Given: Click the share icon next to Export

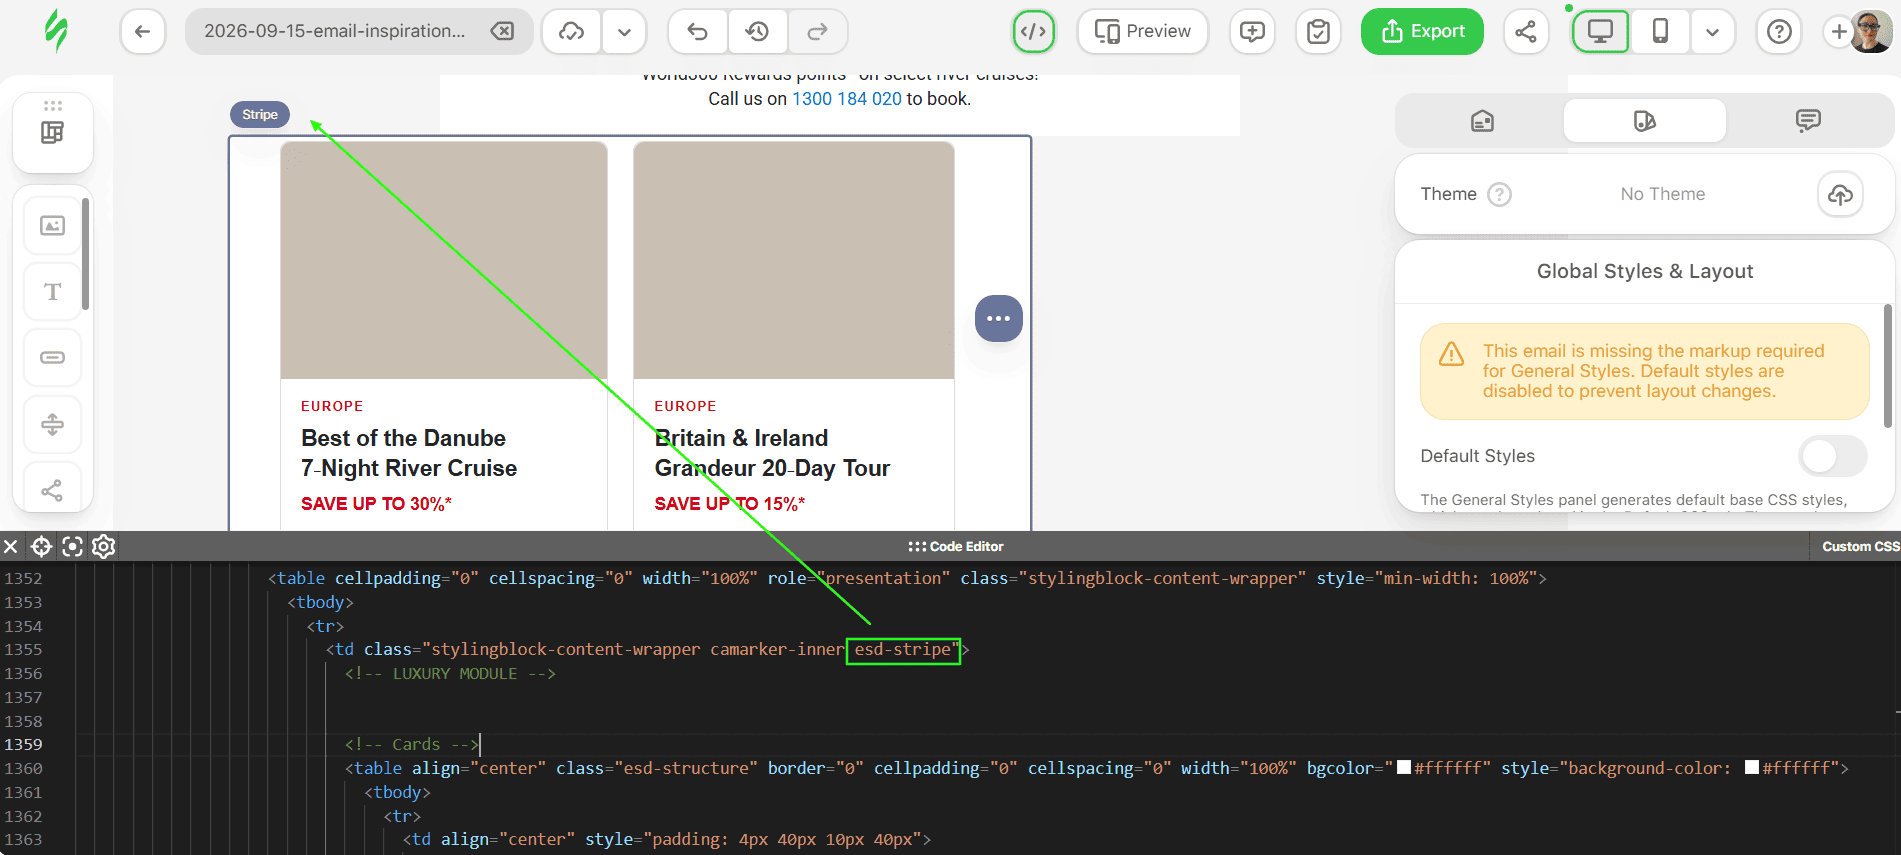Looking at the screenshot, I should (x=1526, y=32).
